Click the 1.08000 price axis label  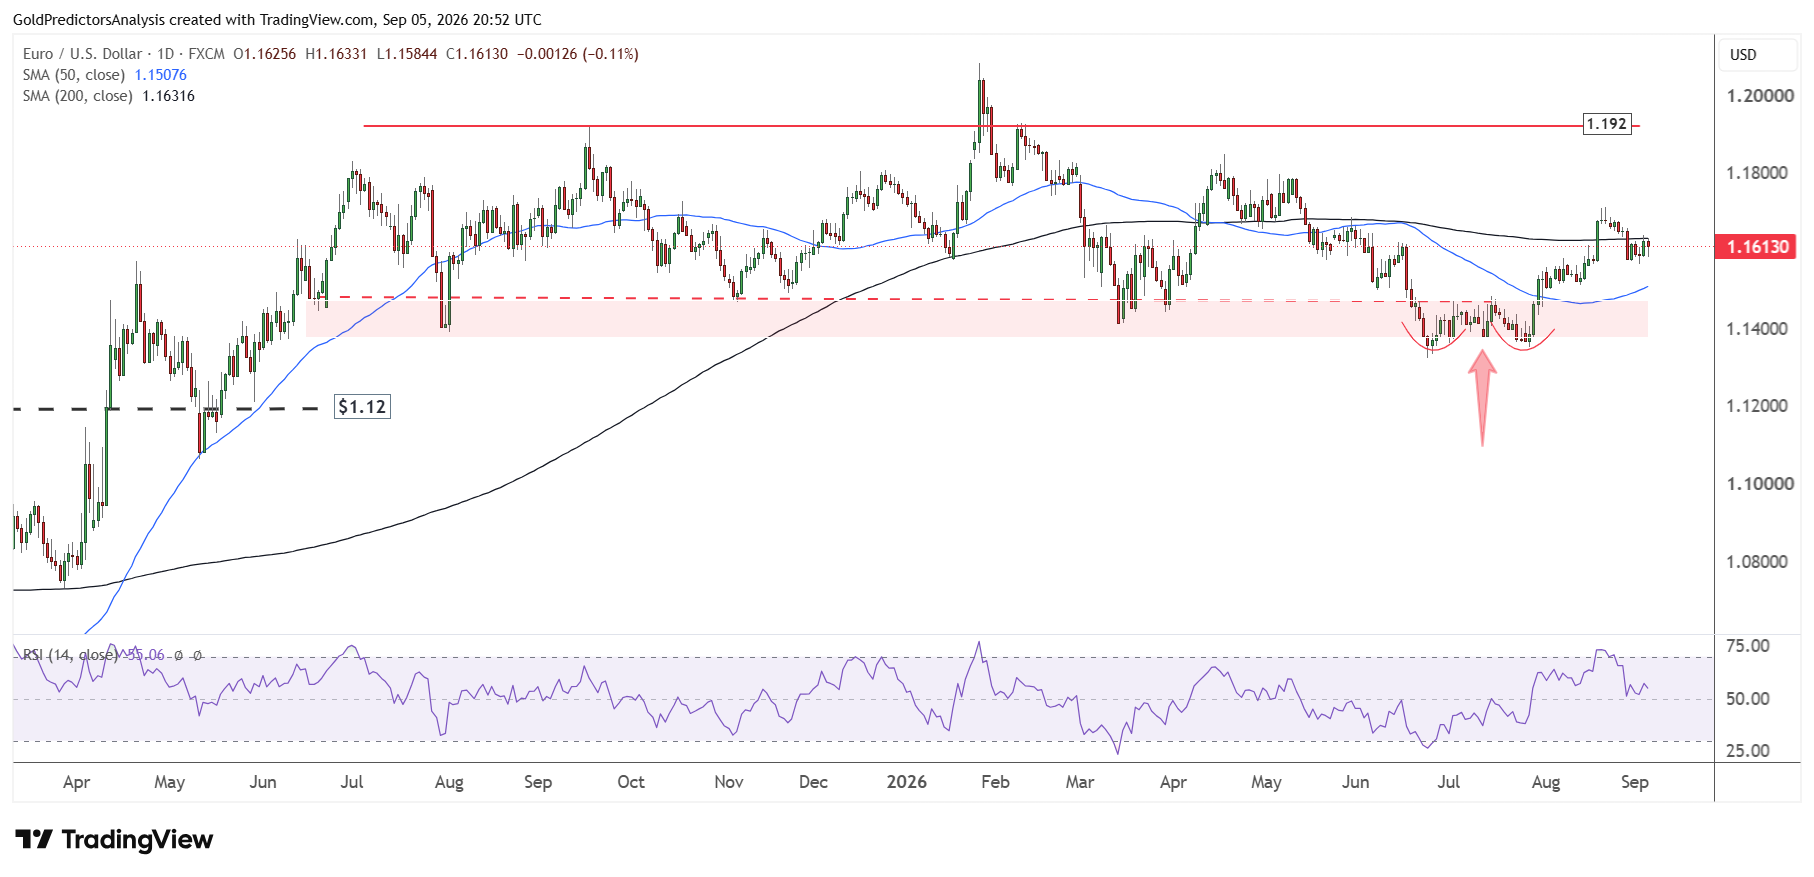1759,562
